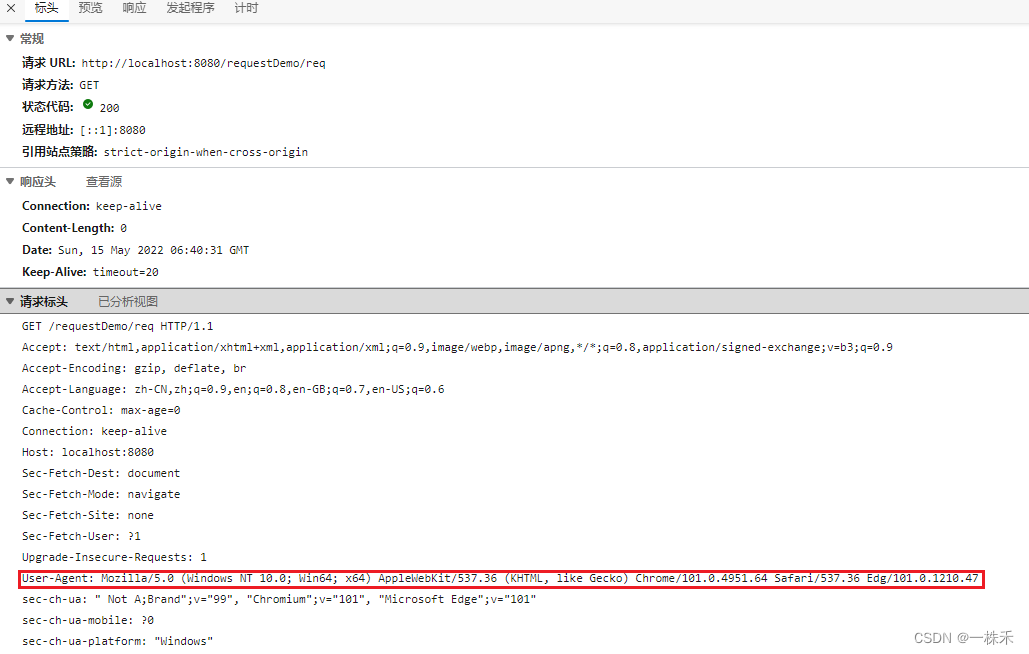Click the Host: localhost:8080 line
The width and height of the screenshot is (1029, 654).
click(x=88, y=452)
